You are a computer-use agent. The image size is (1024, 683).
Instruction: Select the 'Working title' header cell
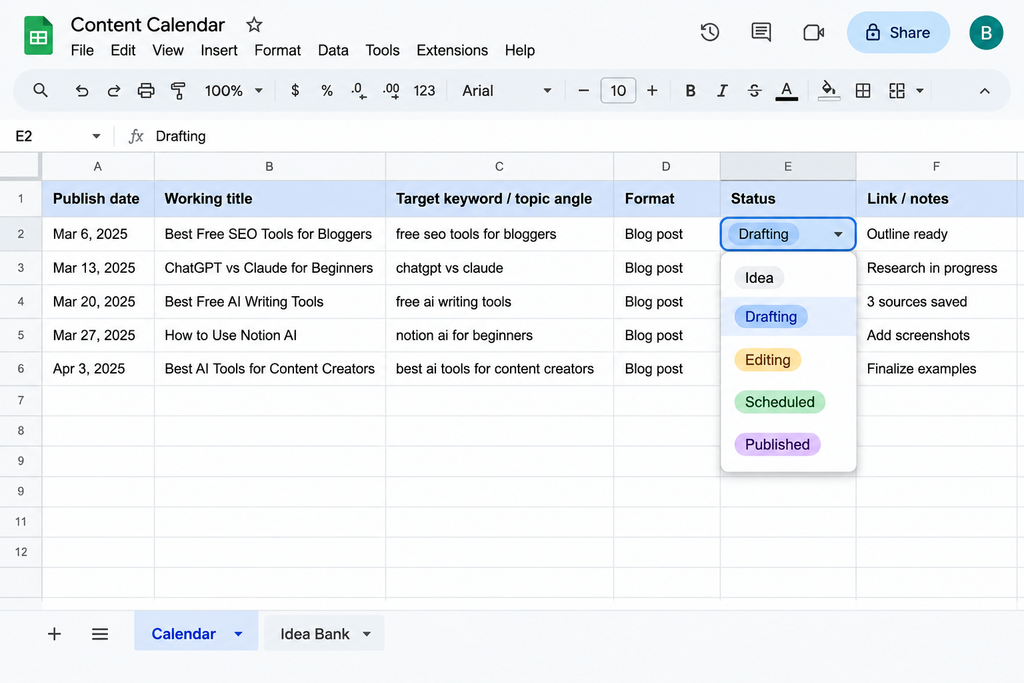pyautogui.click(x=270, y=199)
